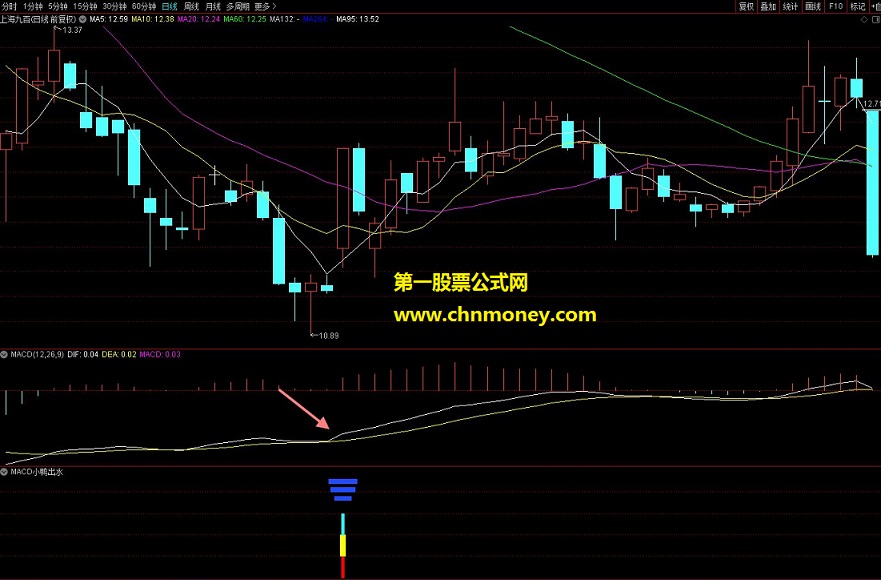Click the 复权 price adjustment button
This screenshot has width=881, height=580.
coord(746,6)
